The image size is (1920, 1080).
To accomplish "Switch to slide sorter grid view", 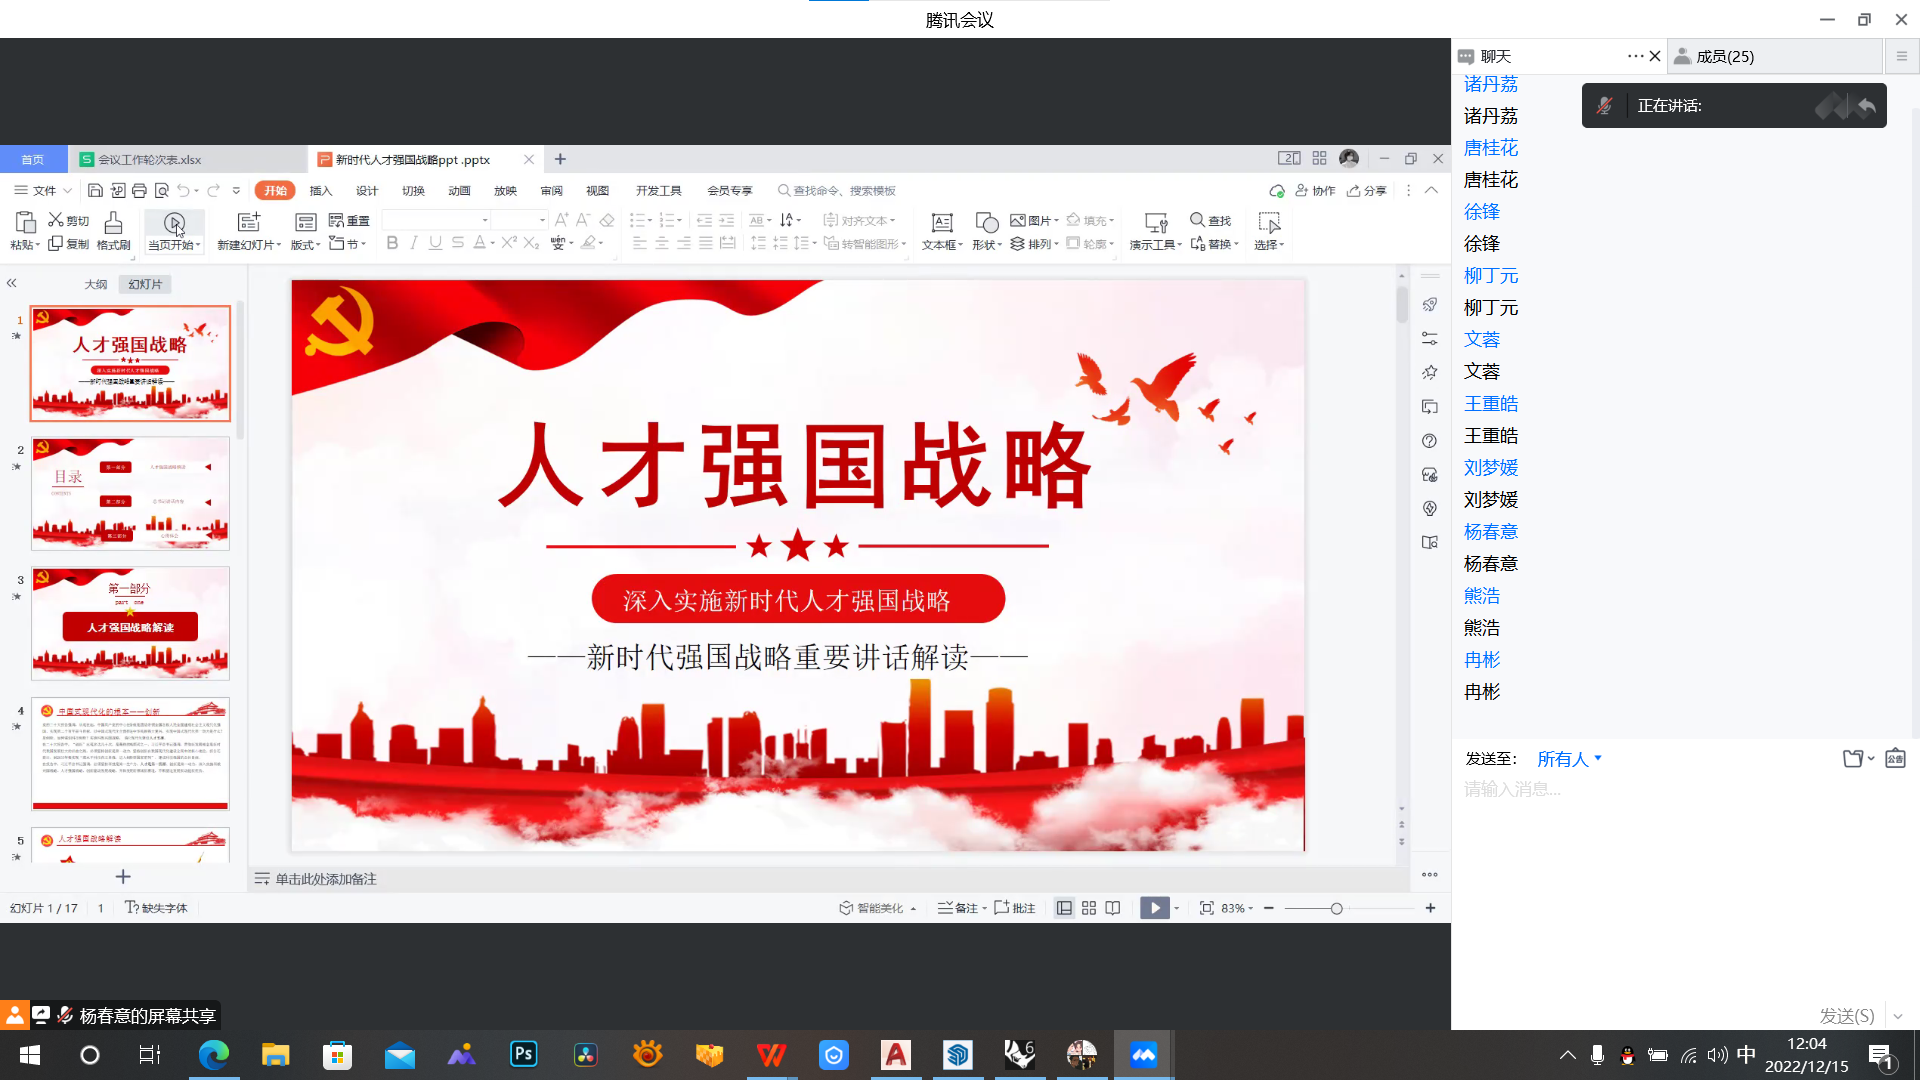I will (x=1088, y=907).
